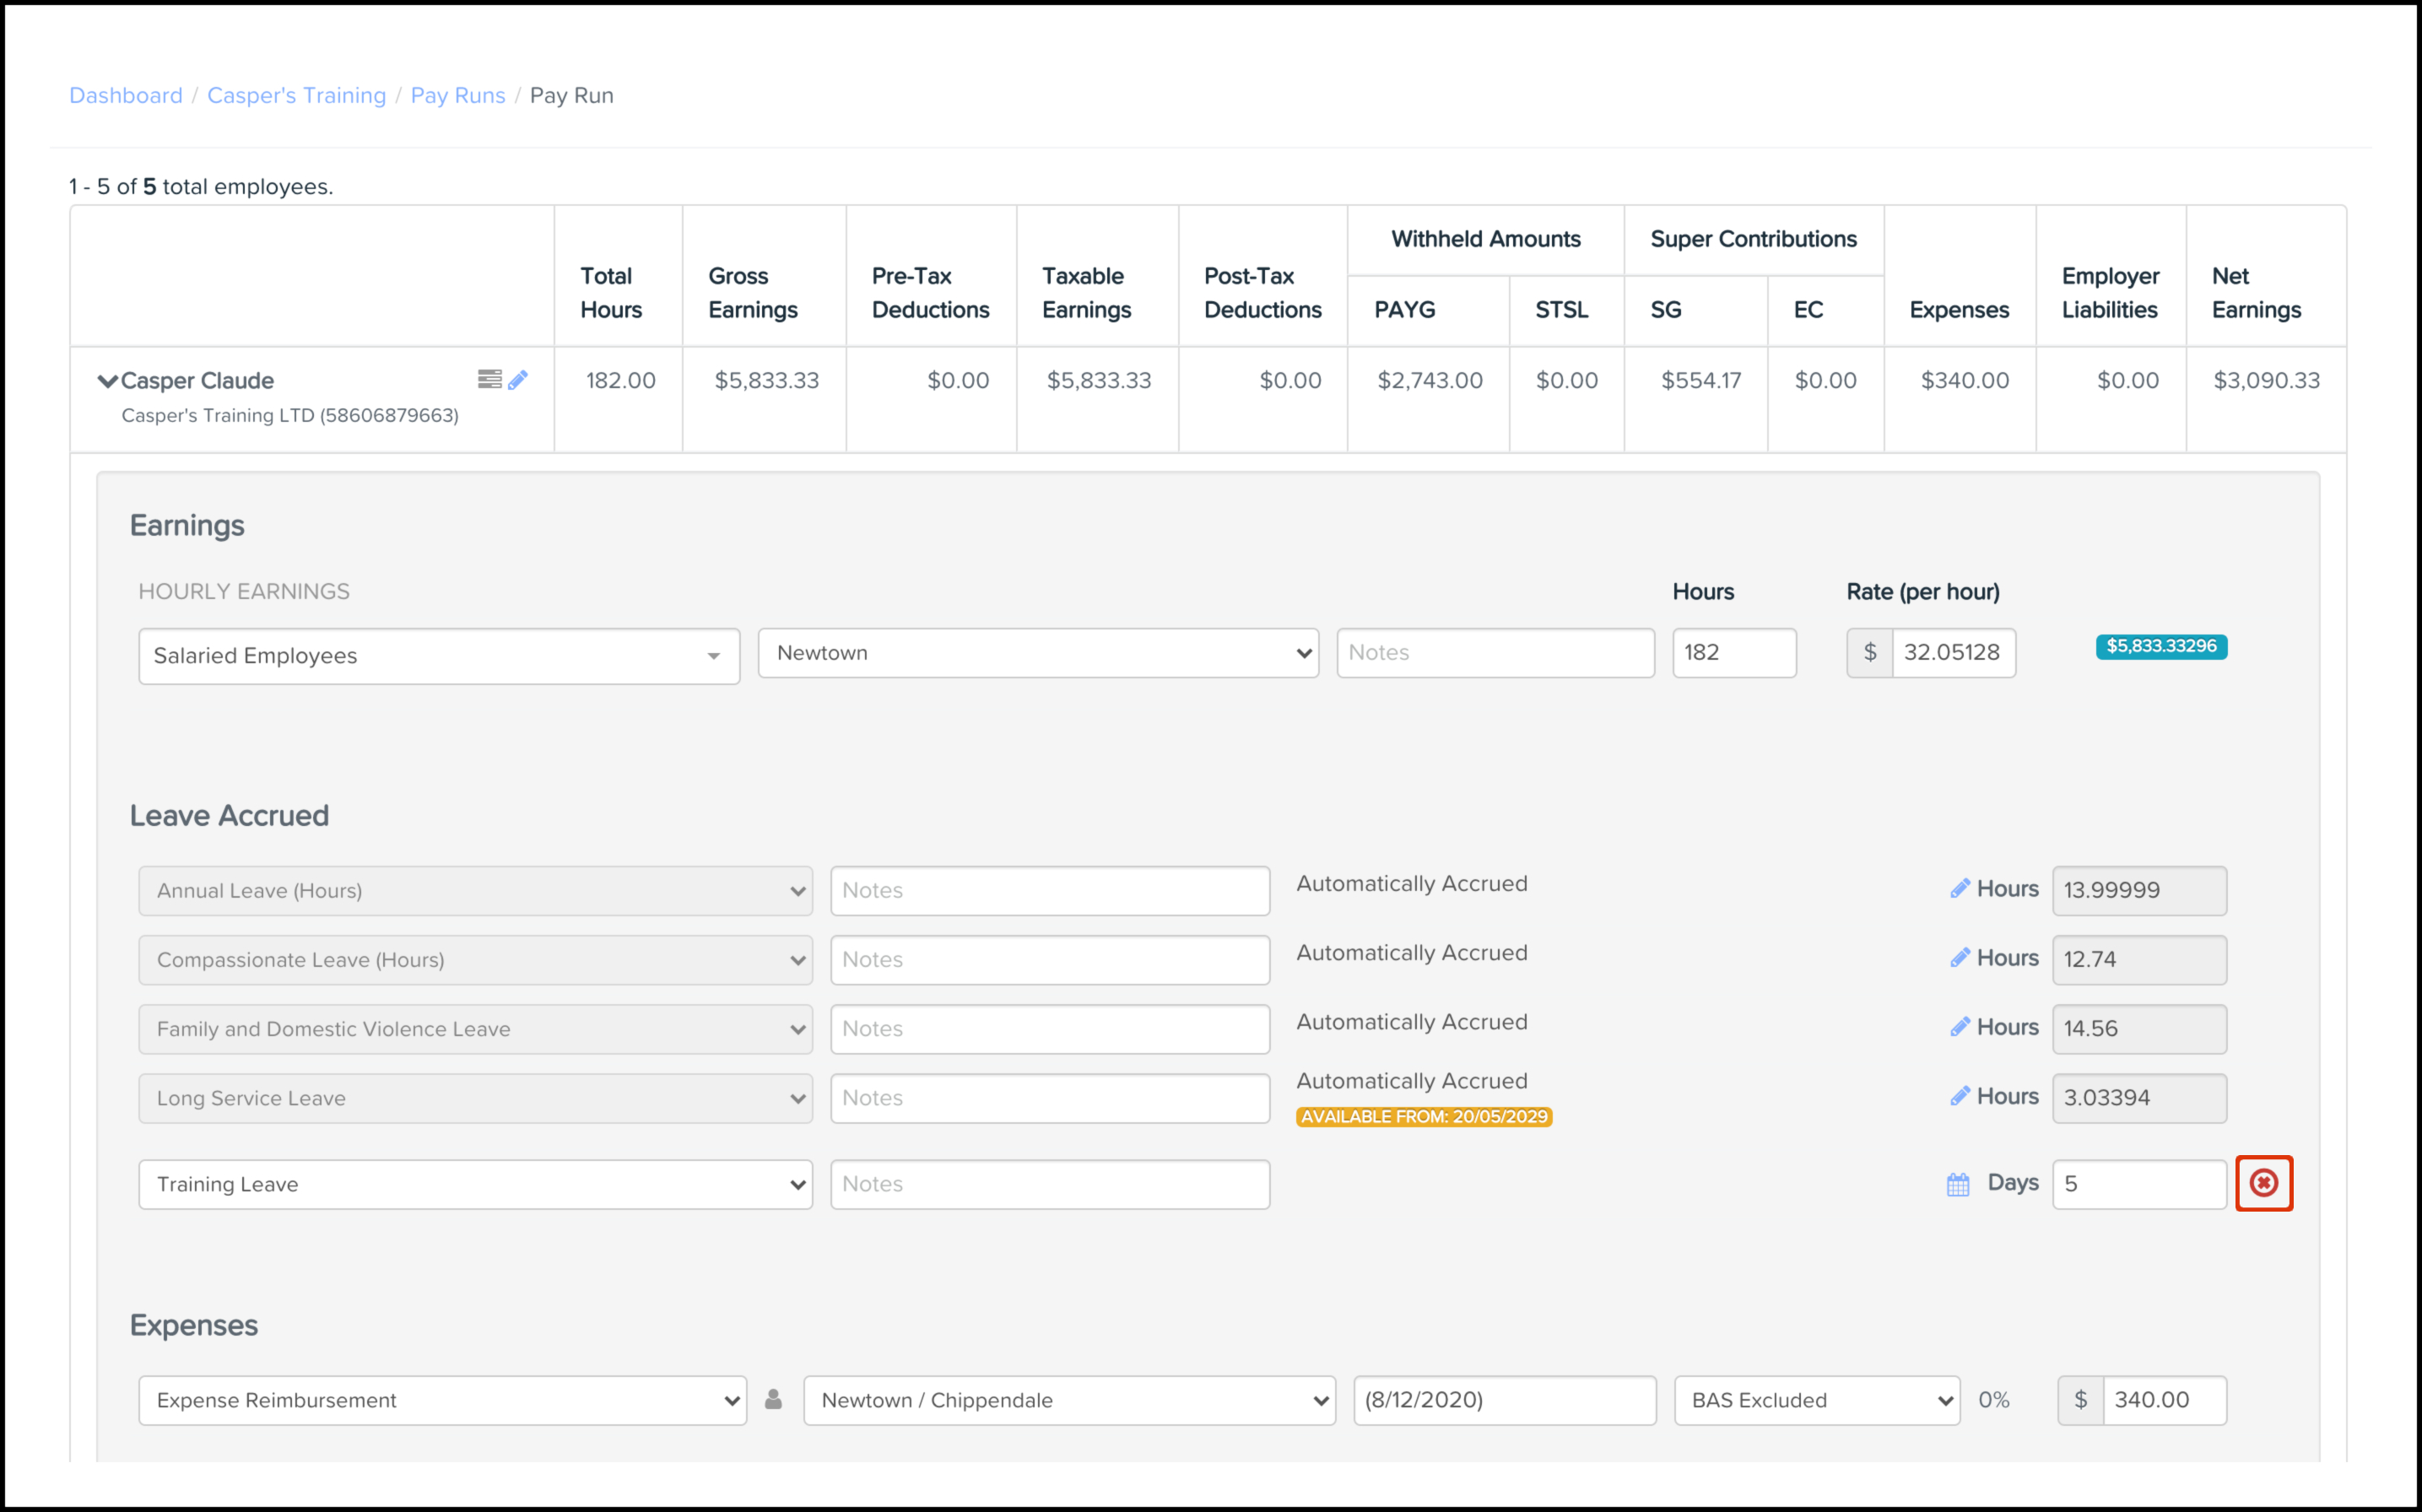Click the pencil edit icon beside Casper Claude
This screenshot has height=1512, width=2422.
(x=518, y=380)
